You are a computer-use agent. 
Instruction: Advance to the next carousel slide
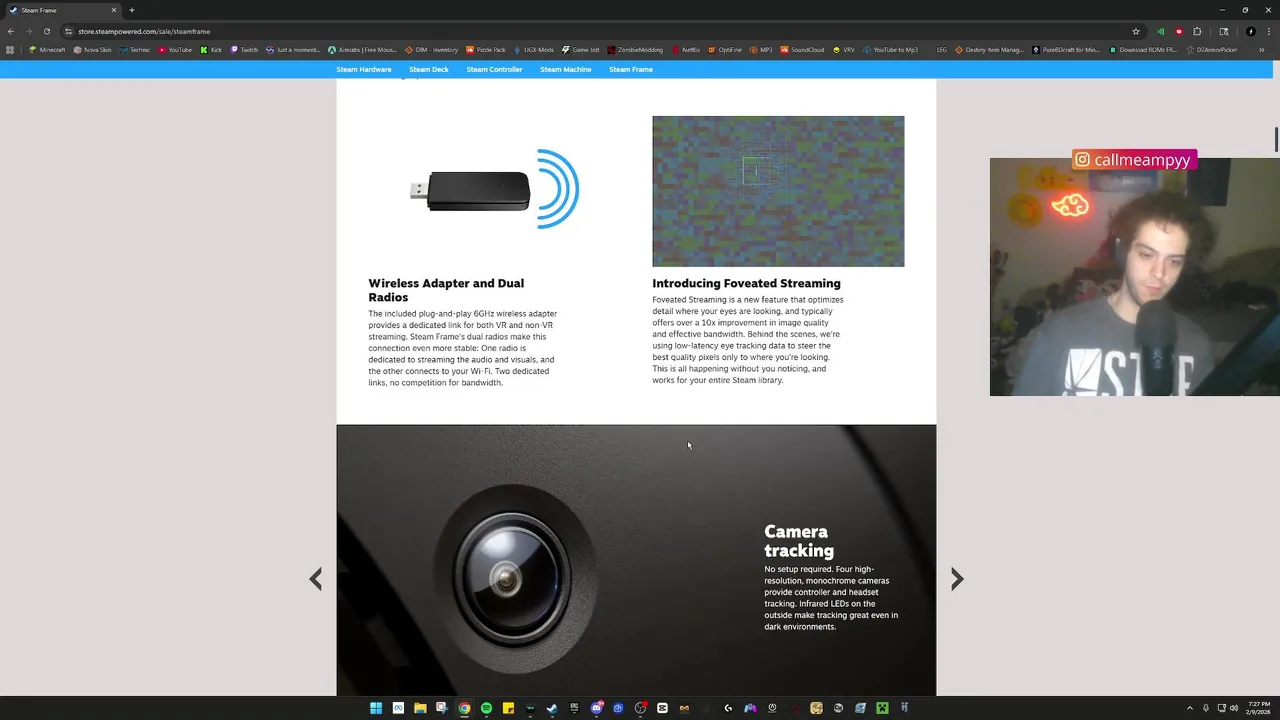click(x=957, y=579)
